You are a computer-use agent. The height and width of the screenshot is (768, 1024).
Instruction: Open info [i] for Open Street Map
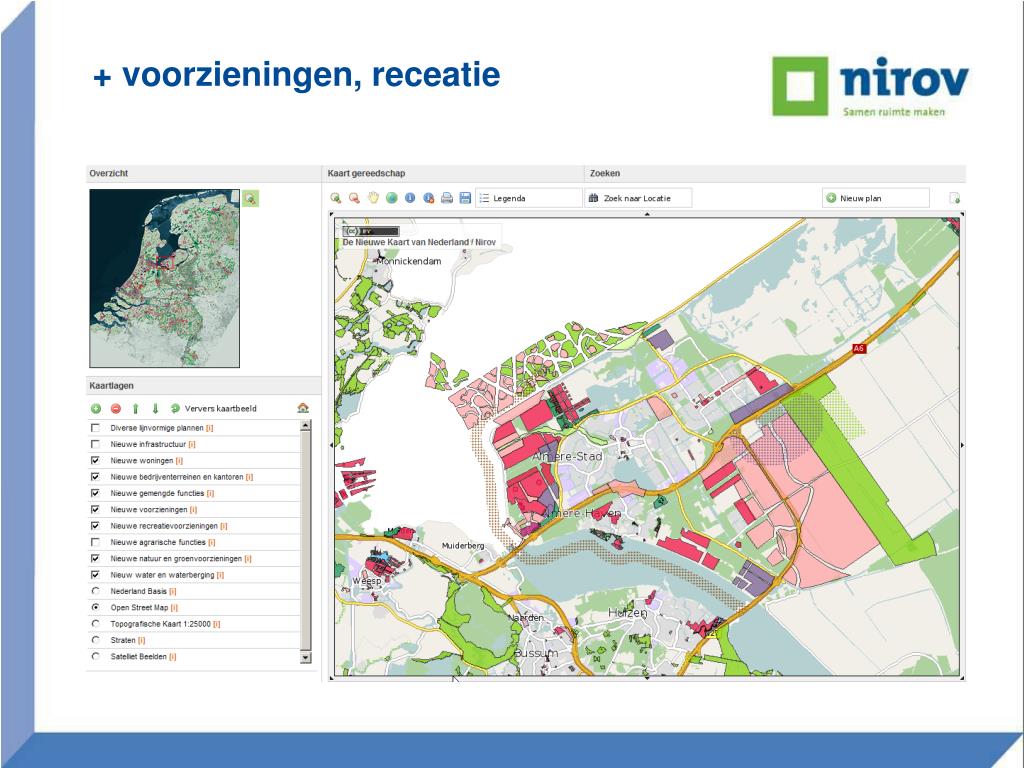pyautogui.click(x=174, y=608)
